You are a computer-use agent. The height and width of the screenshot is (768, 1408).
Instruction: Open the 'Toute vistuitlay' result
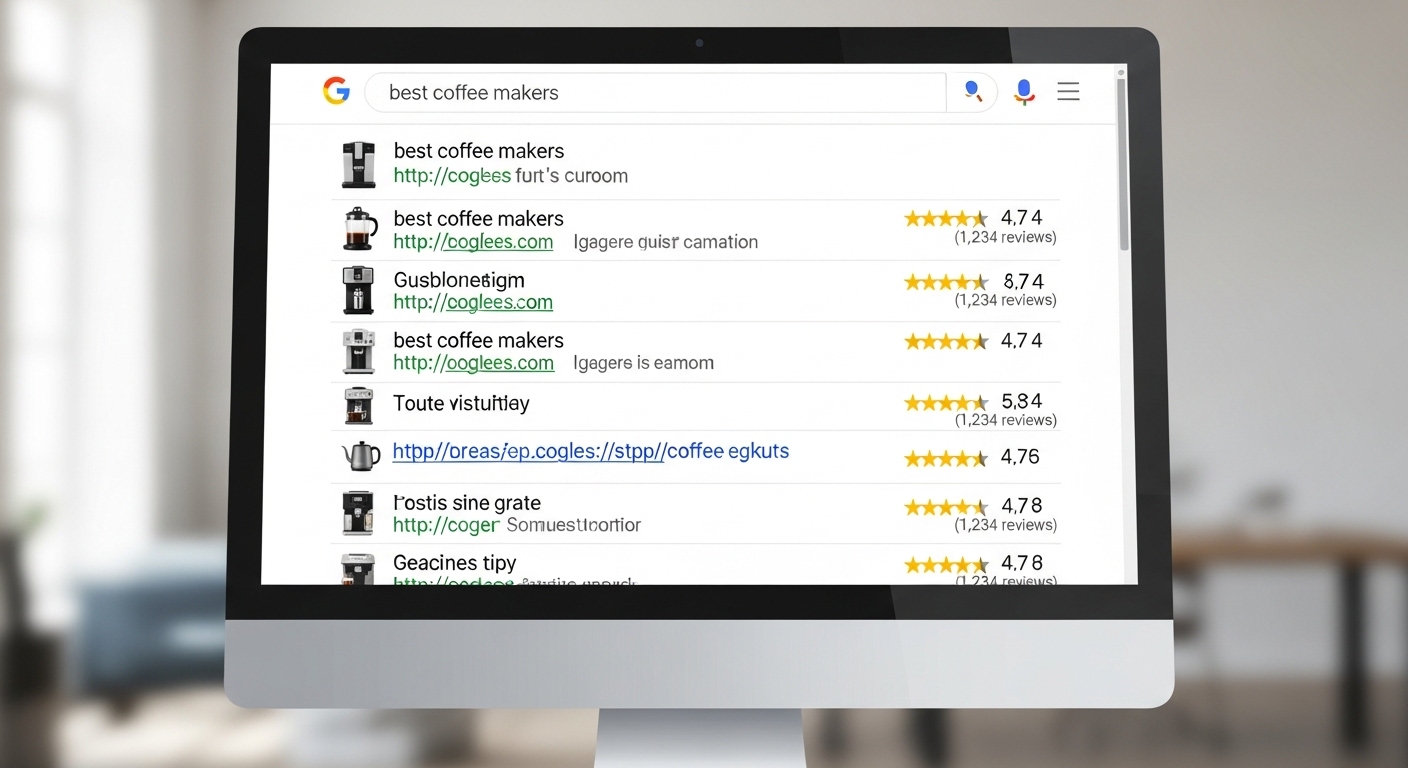pos(461,403)
